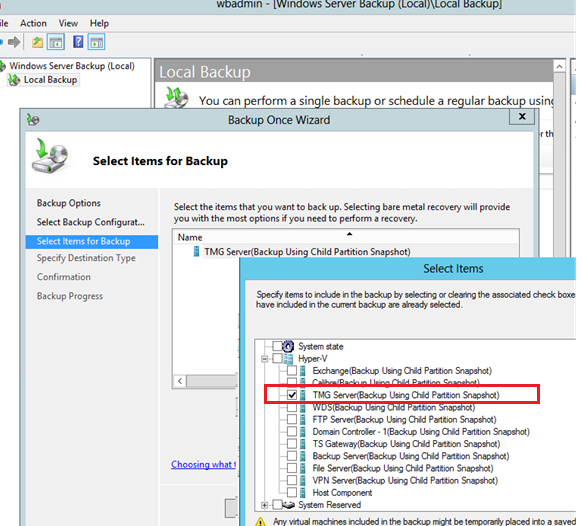This screenshot has height=526, width=582.
Task: Go to Specify Destination Type step
Action: 86,258
